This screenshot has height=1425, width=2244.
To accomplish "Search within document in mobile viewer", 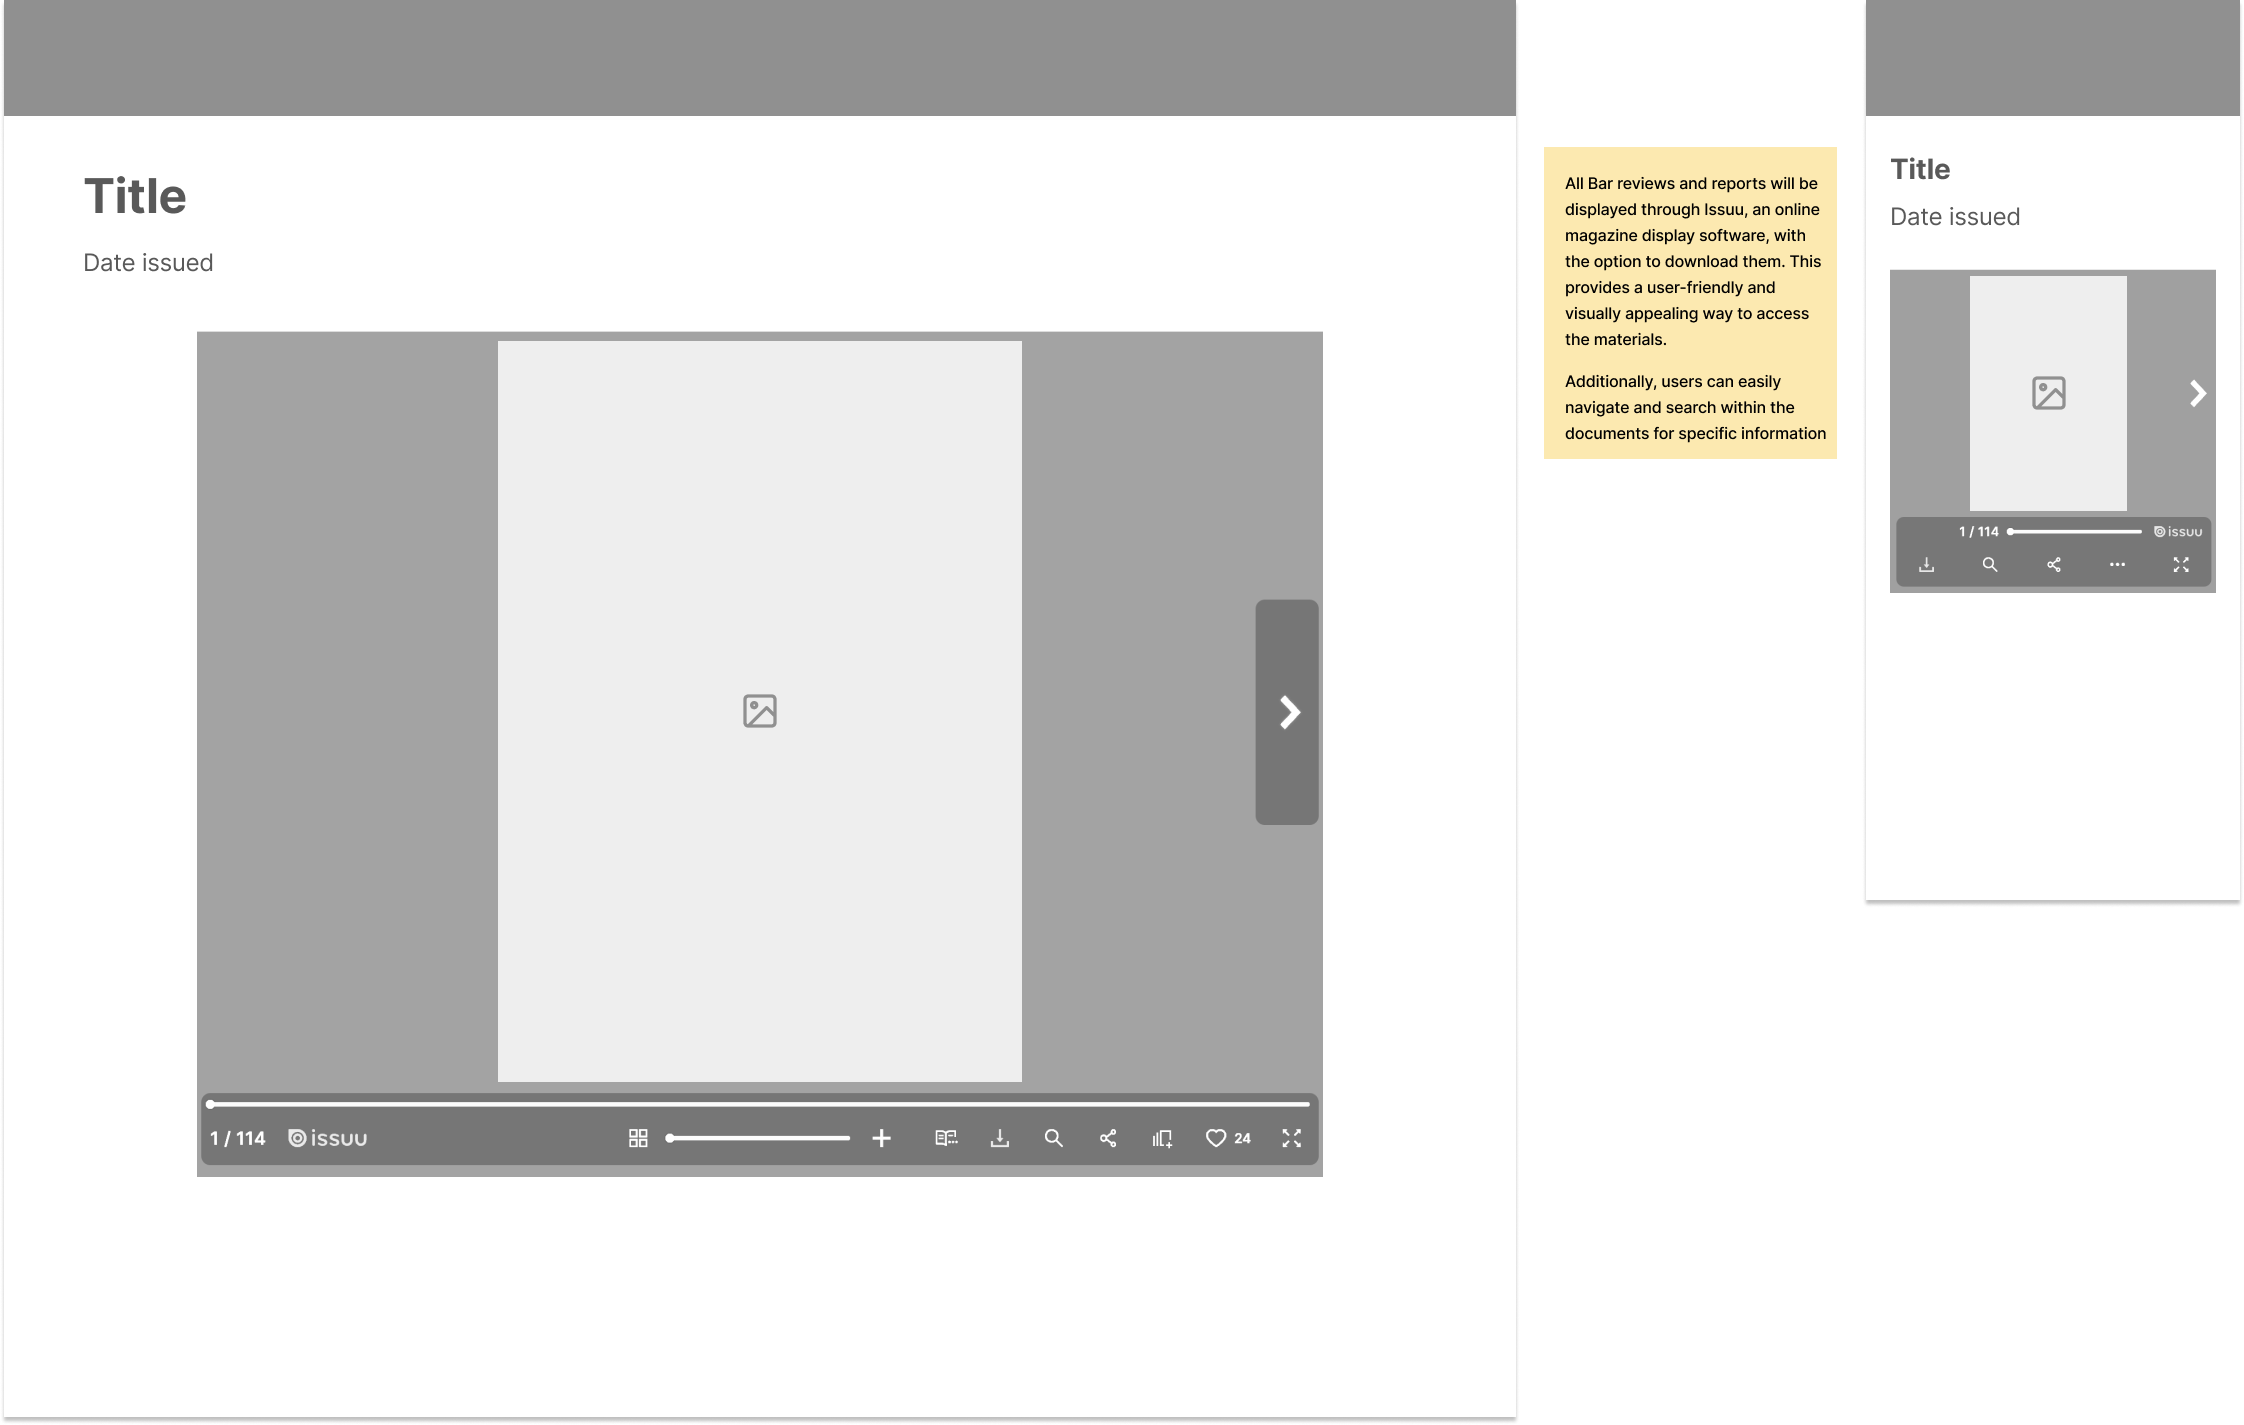I will coord(1990,565).
